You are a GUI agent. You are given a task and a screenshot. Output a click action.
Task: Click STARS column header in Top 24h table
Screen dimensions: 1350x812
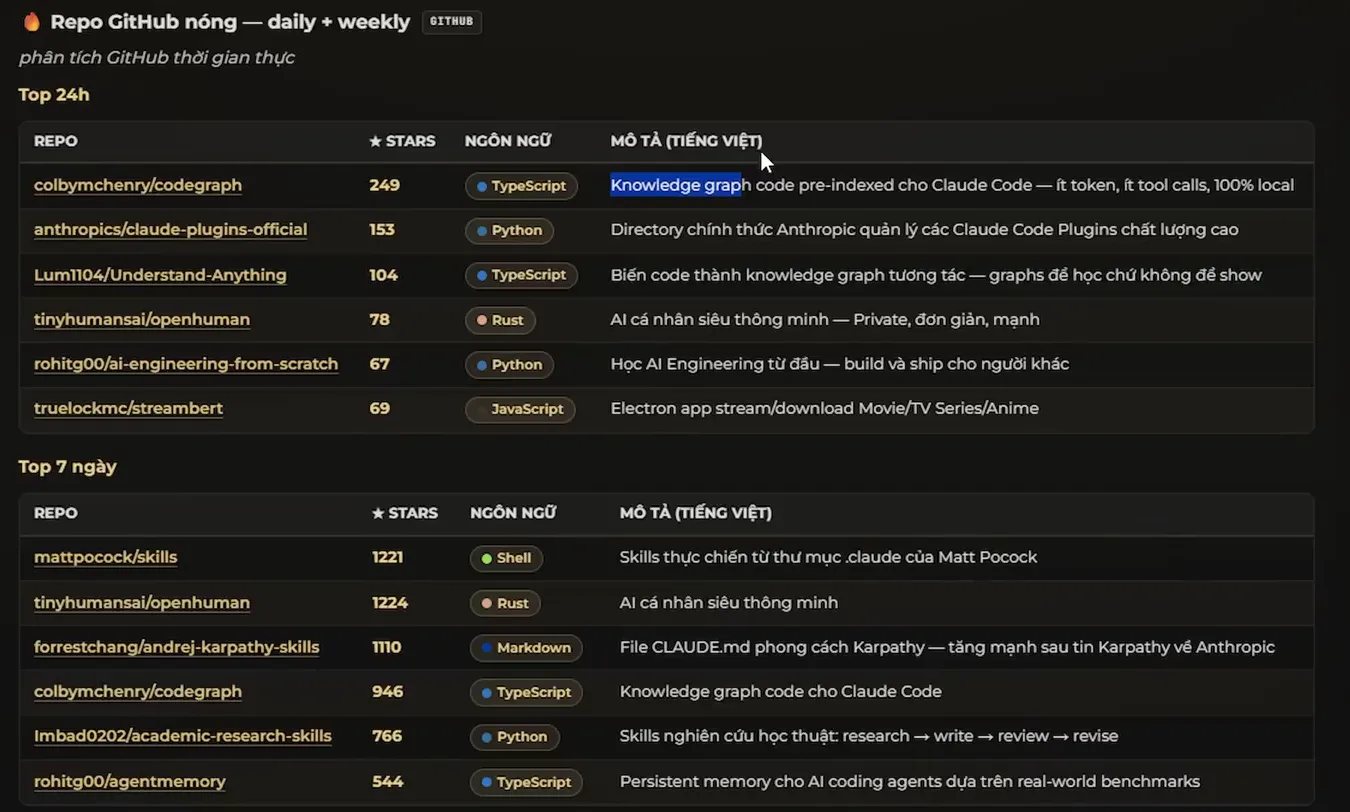tap(402, 141)
